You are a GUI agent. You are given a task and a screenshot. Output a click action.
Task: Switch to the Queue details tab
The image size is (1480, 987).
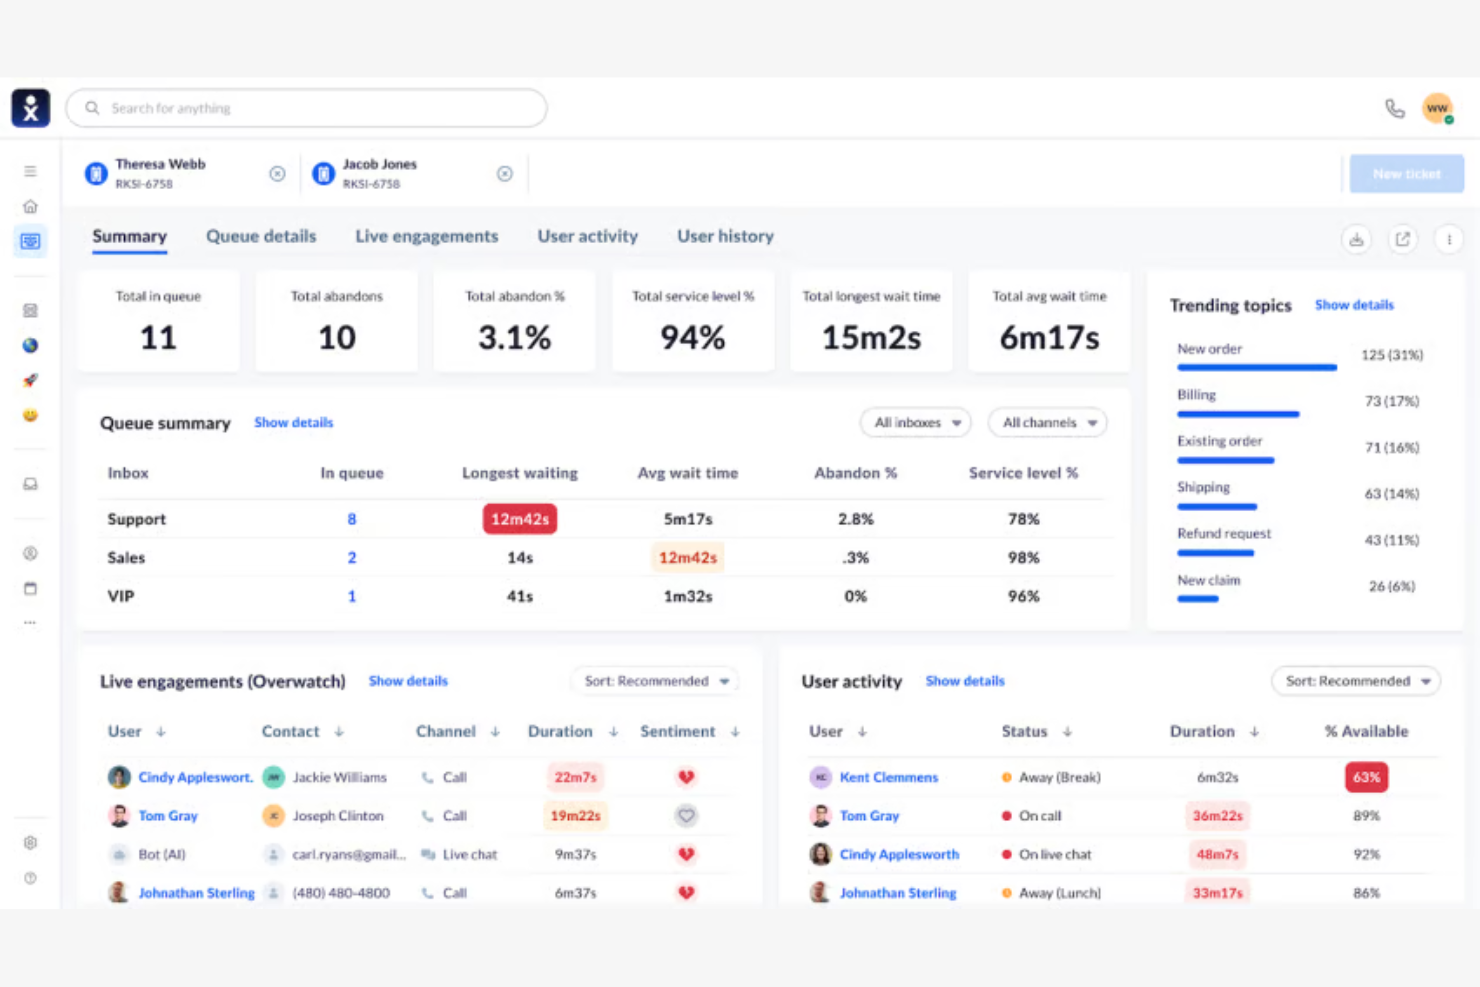pyautogui.click(x=261, y=236)
